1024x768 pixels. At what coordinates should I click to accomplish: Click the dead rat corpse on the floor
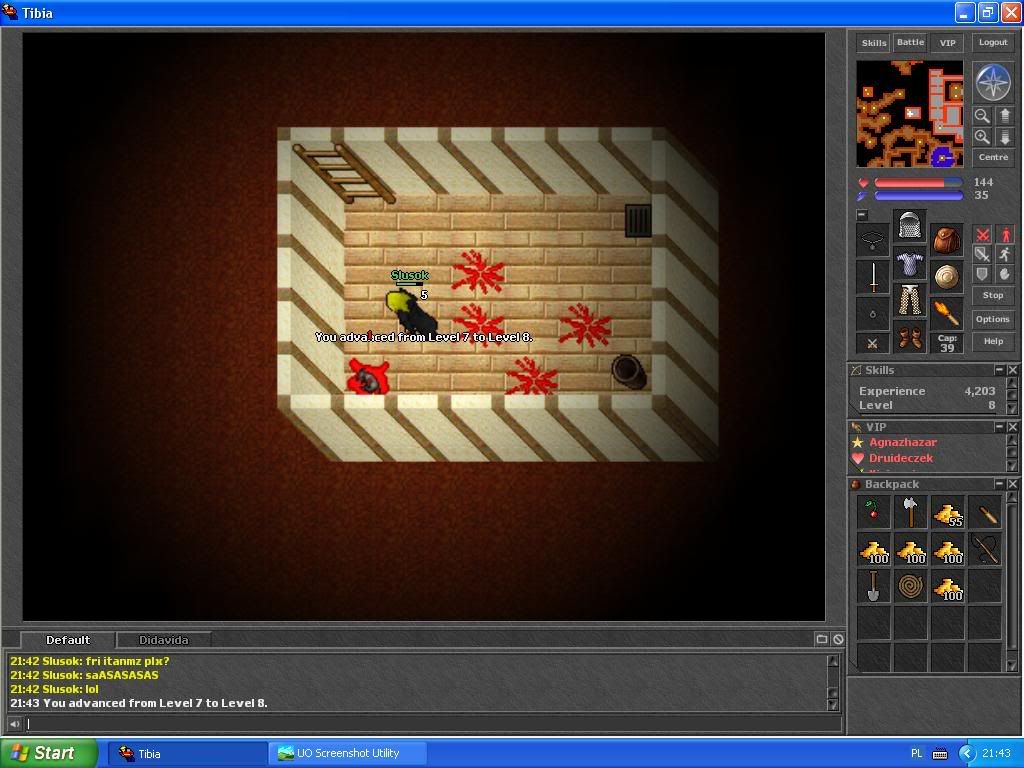point(368,377)
